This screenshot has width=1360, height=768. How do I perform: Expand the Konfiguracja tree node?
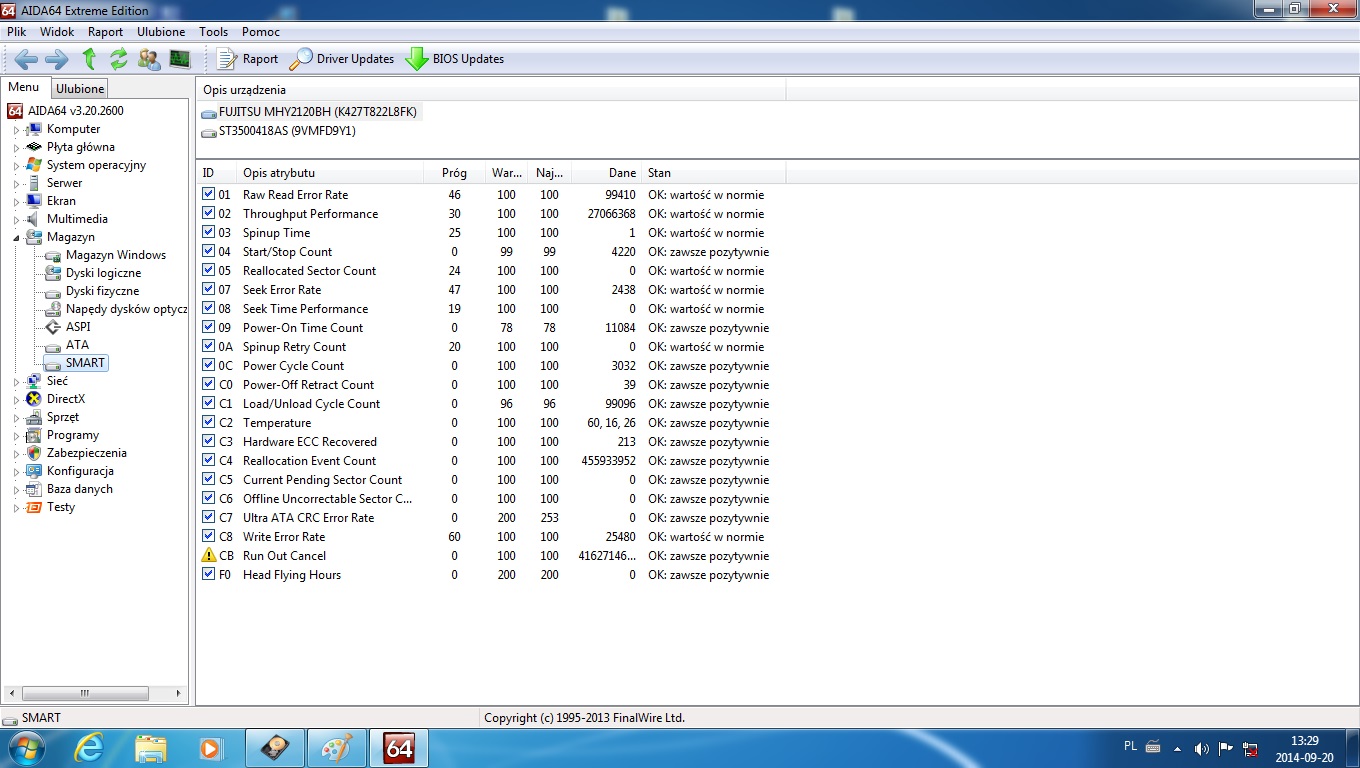point(16,472)
